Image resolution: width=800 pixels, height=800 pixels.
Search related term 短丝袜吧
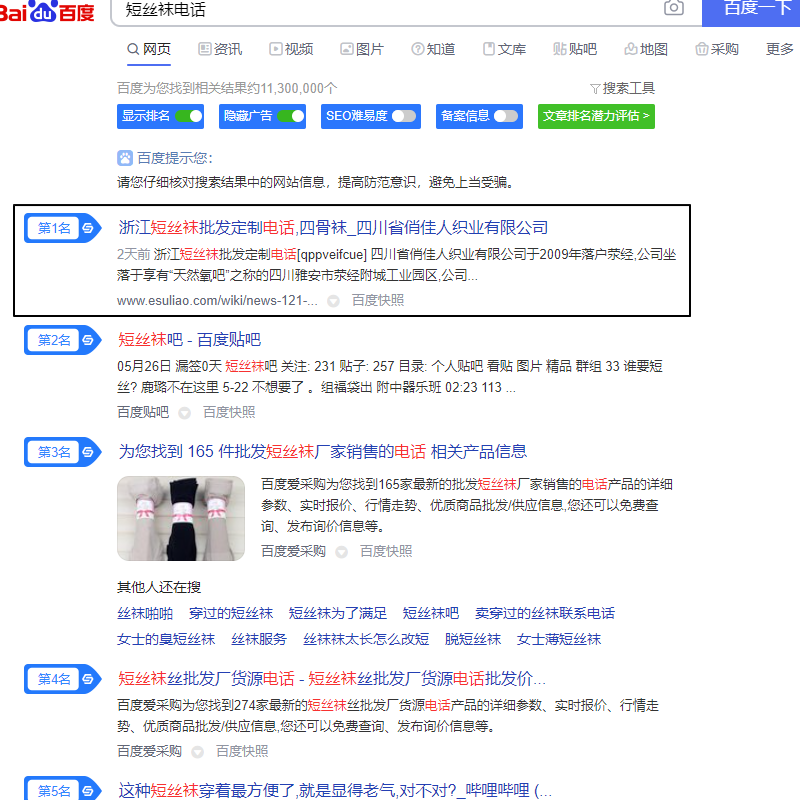pos(431,613)
